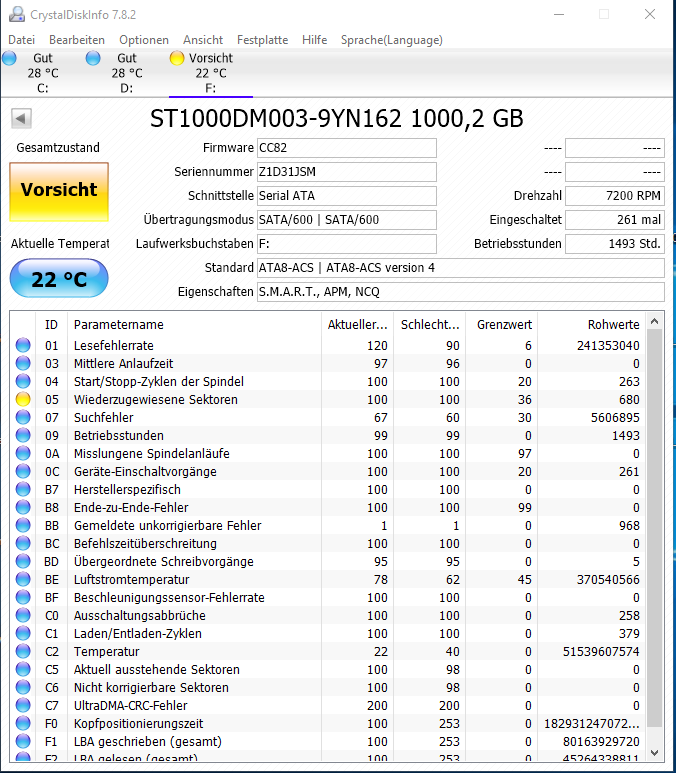Click the ST1000DM003-9YN162 disk model title
Image resolution: width=676 pixels, height=773 pixels.
pyautogui.click(x=336, y=118)
